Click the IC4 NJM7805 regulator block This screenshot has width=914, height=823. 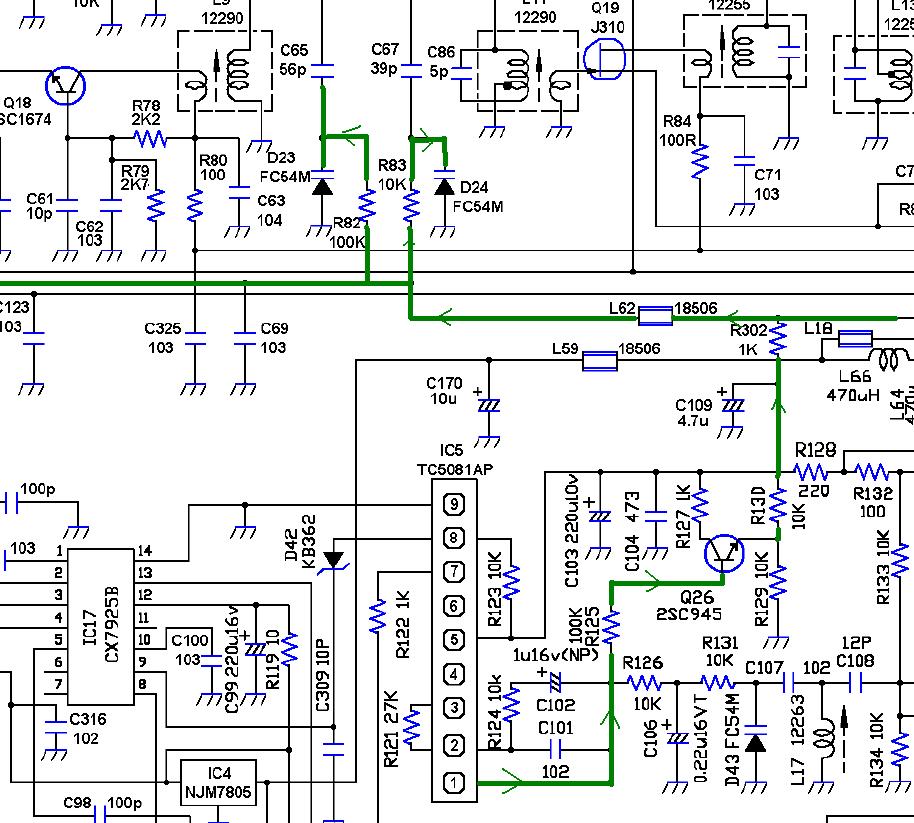(218, 783)
